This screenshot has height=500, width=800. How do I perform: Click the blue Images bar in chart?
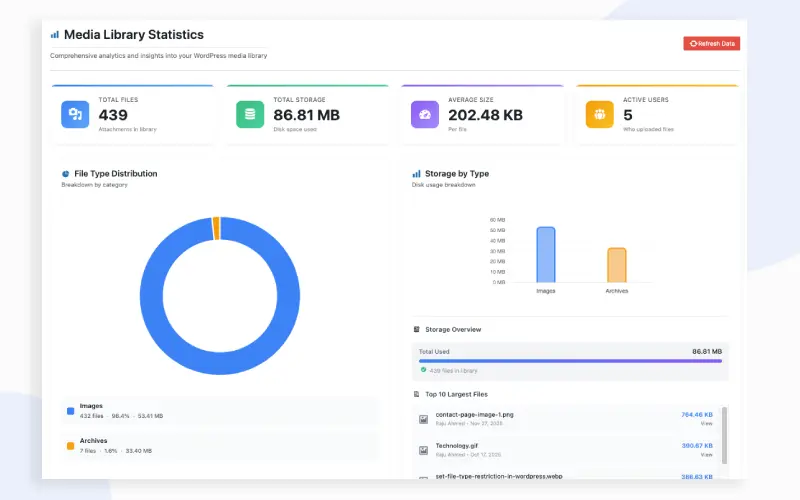546,255
